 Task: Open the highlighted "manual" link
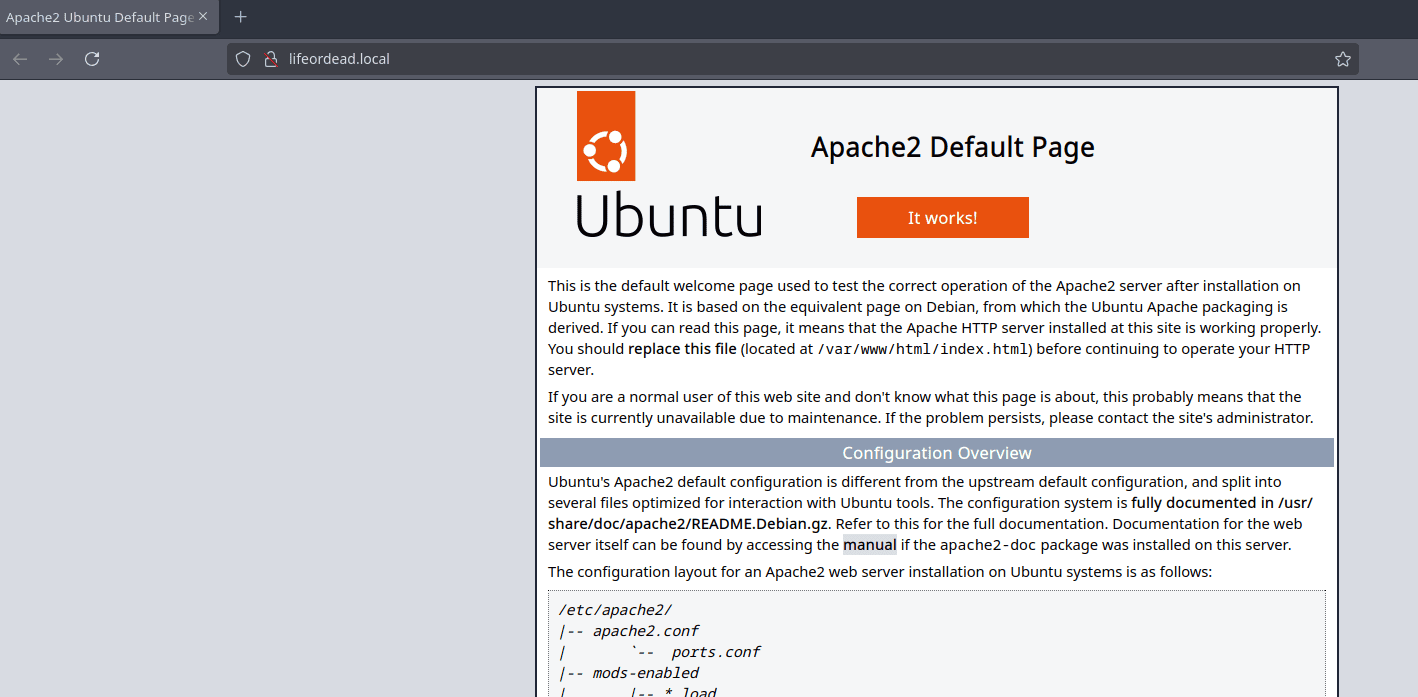pos(869,545)
